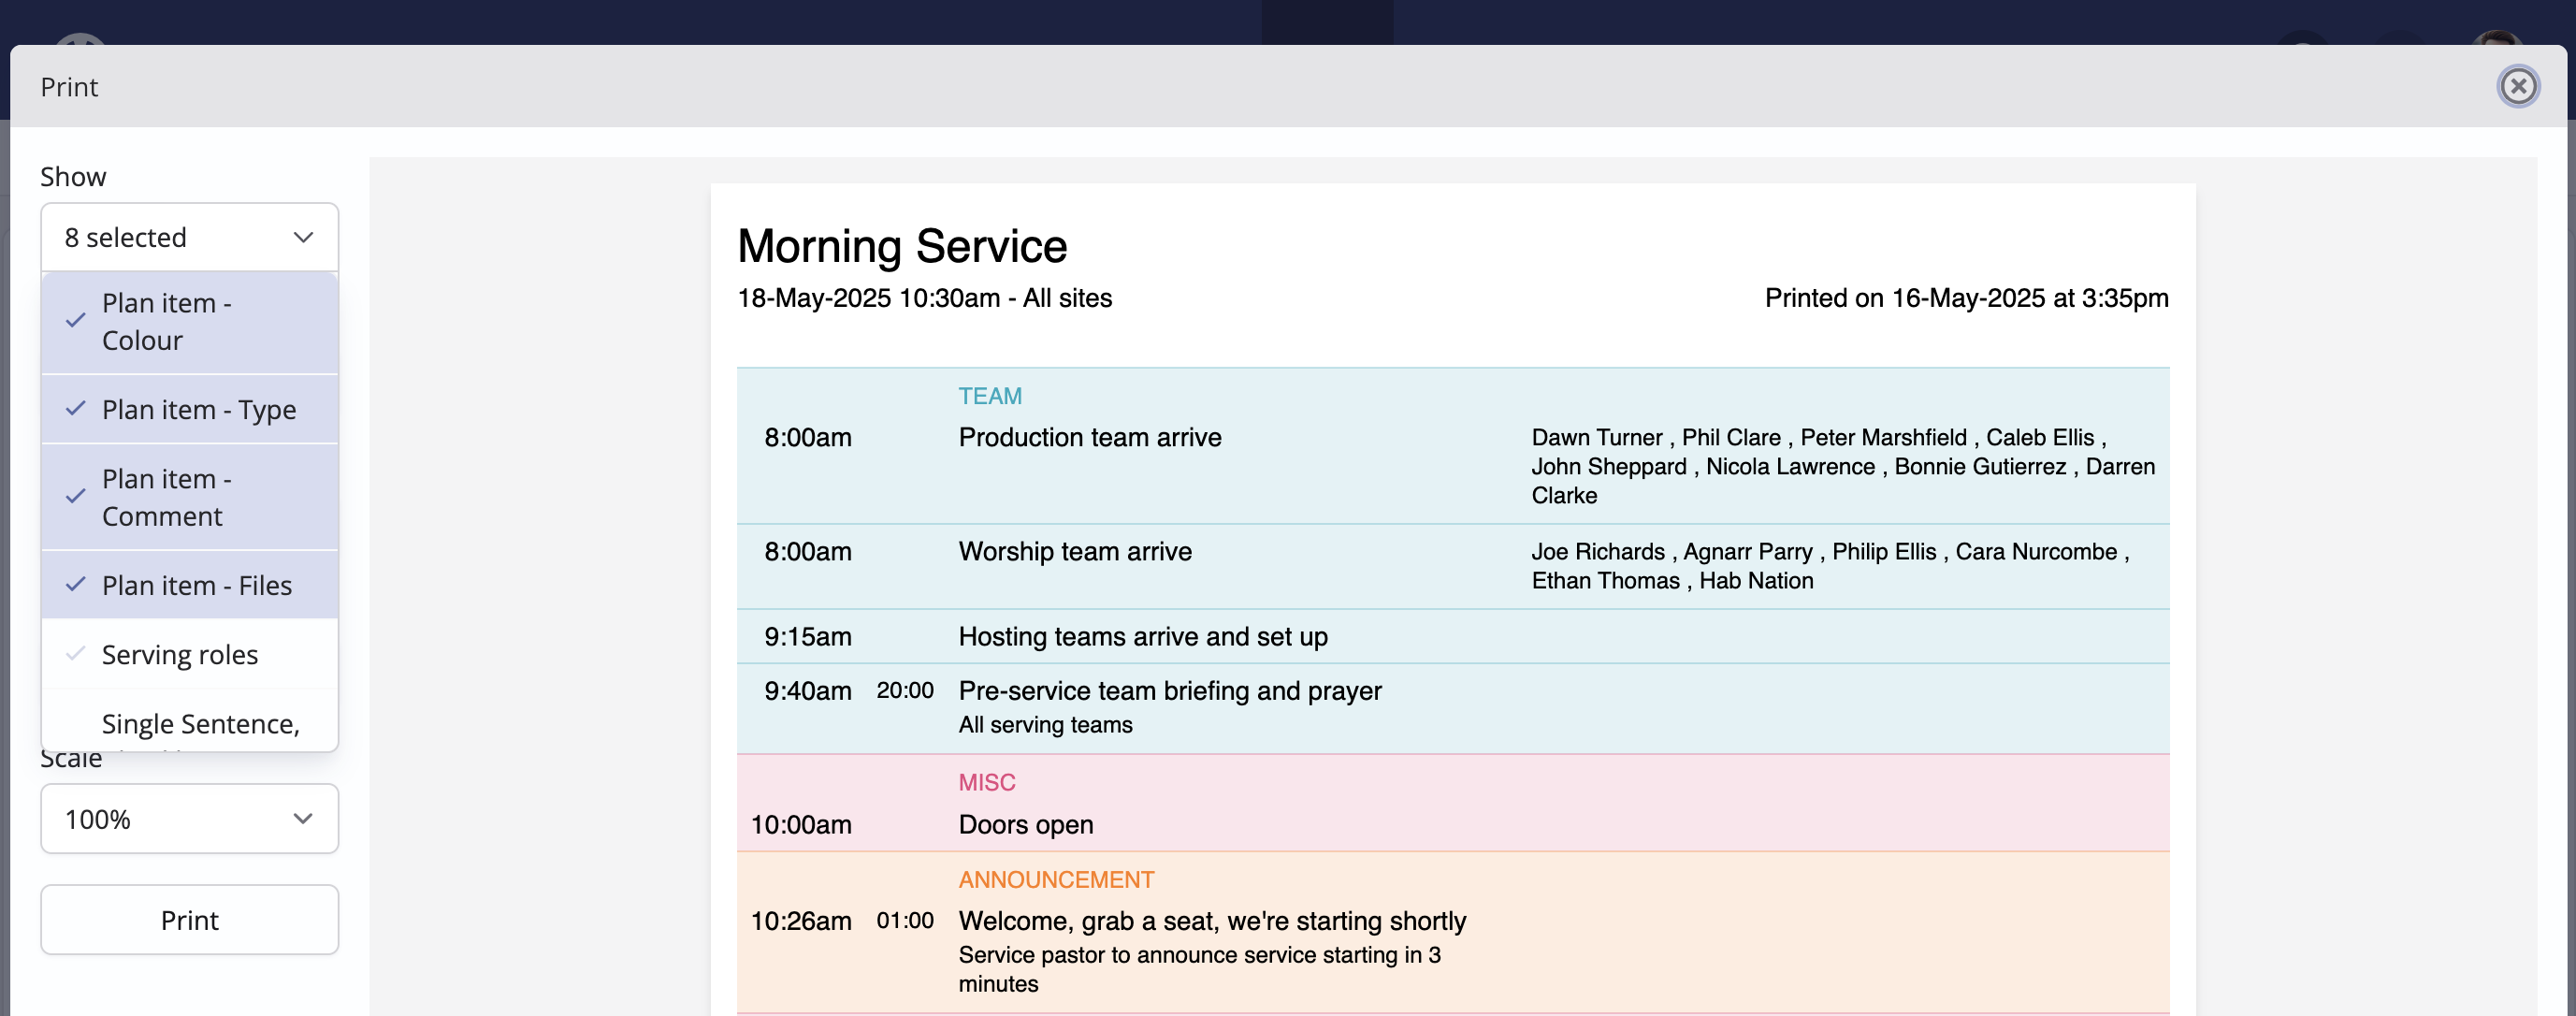The height and width of the screenshot is (1016, 2576).
Task: Click the 'All serving teams' comment
Action: [x=1045, y=724]
